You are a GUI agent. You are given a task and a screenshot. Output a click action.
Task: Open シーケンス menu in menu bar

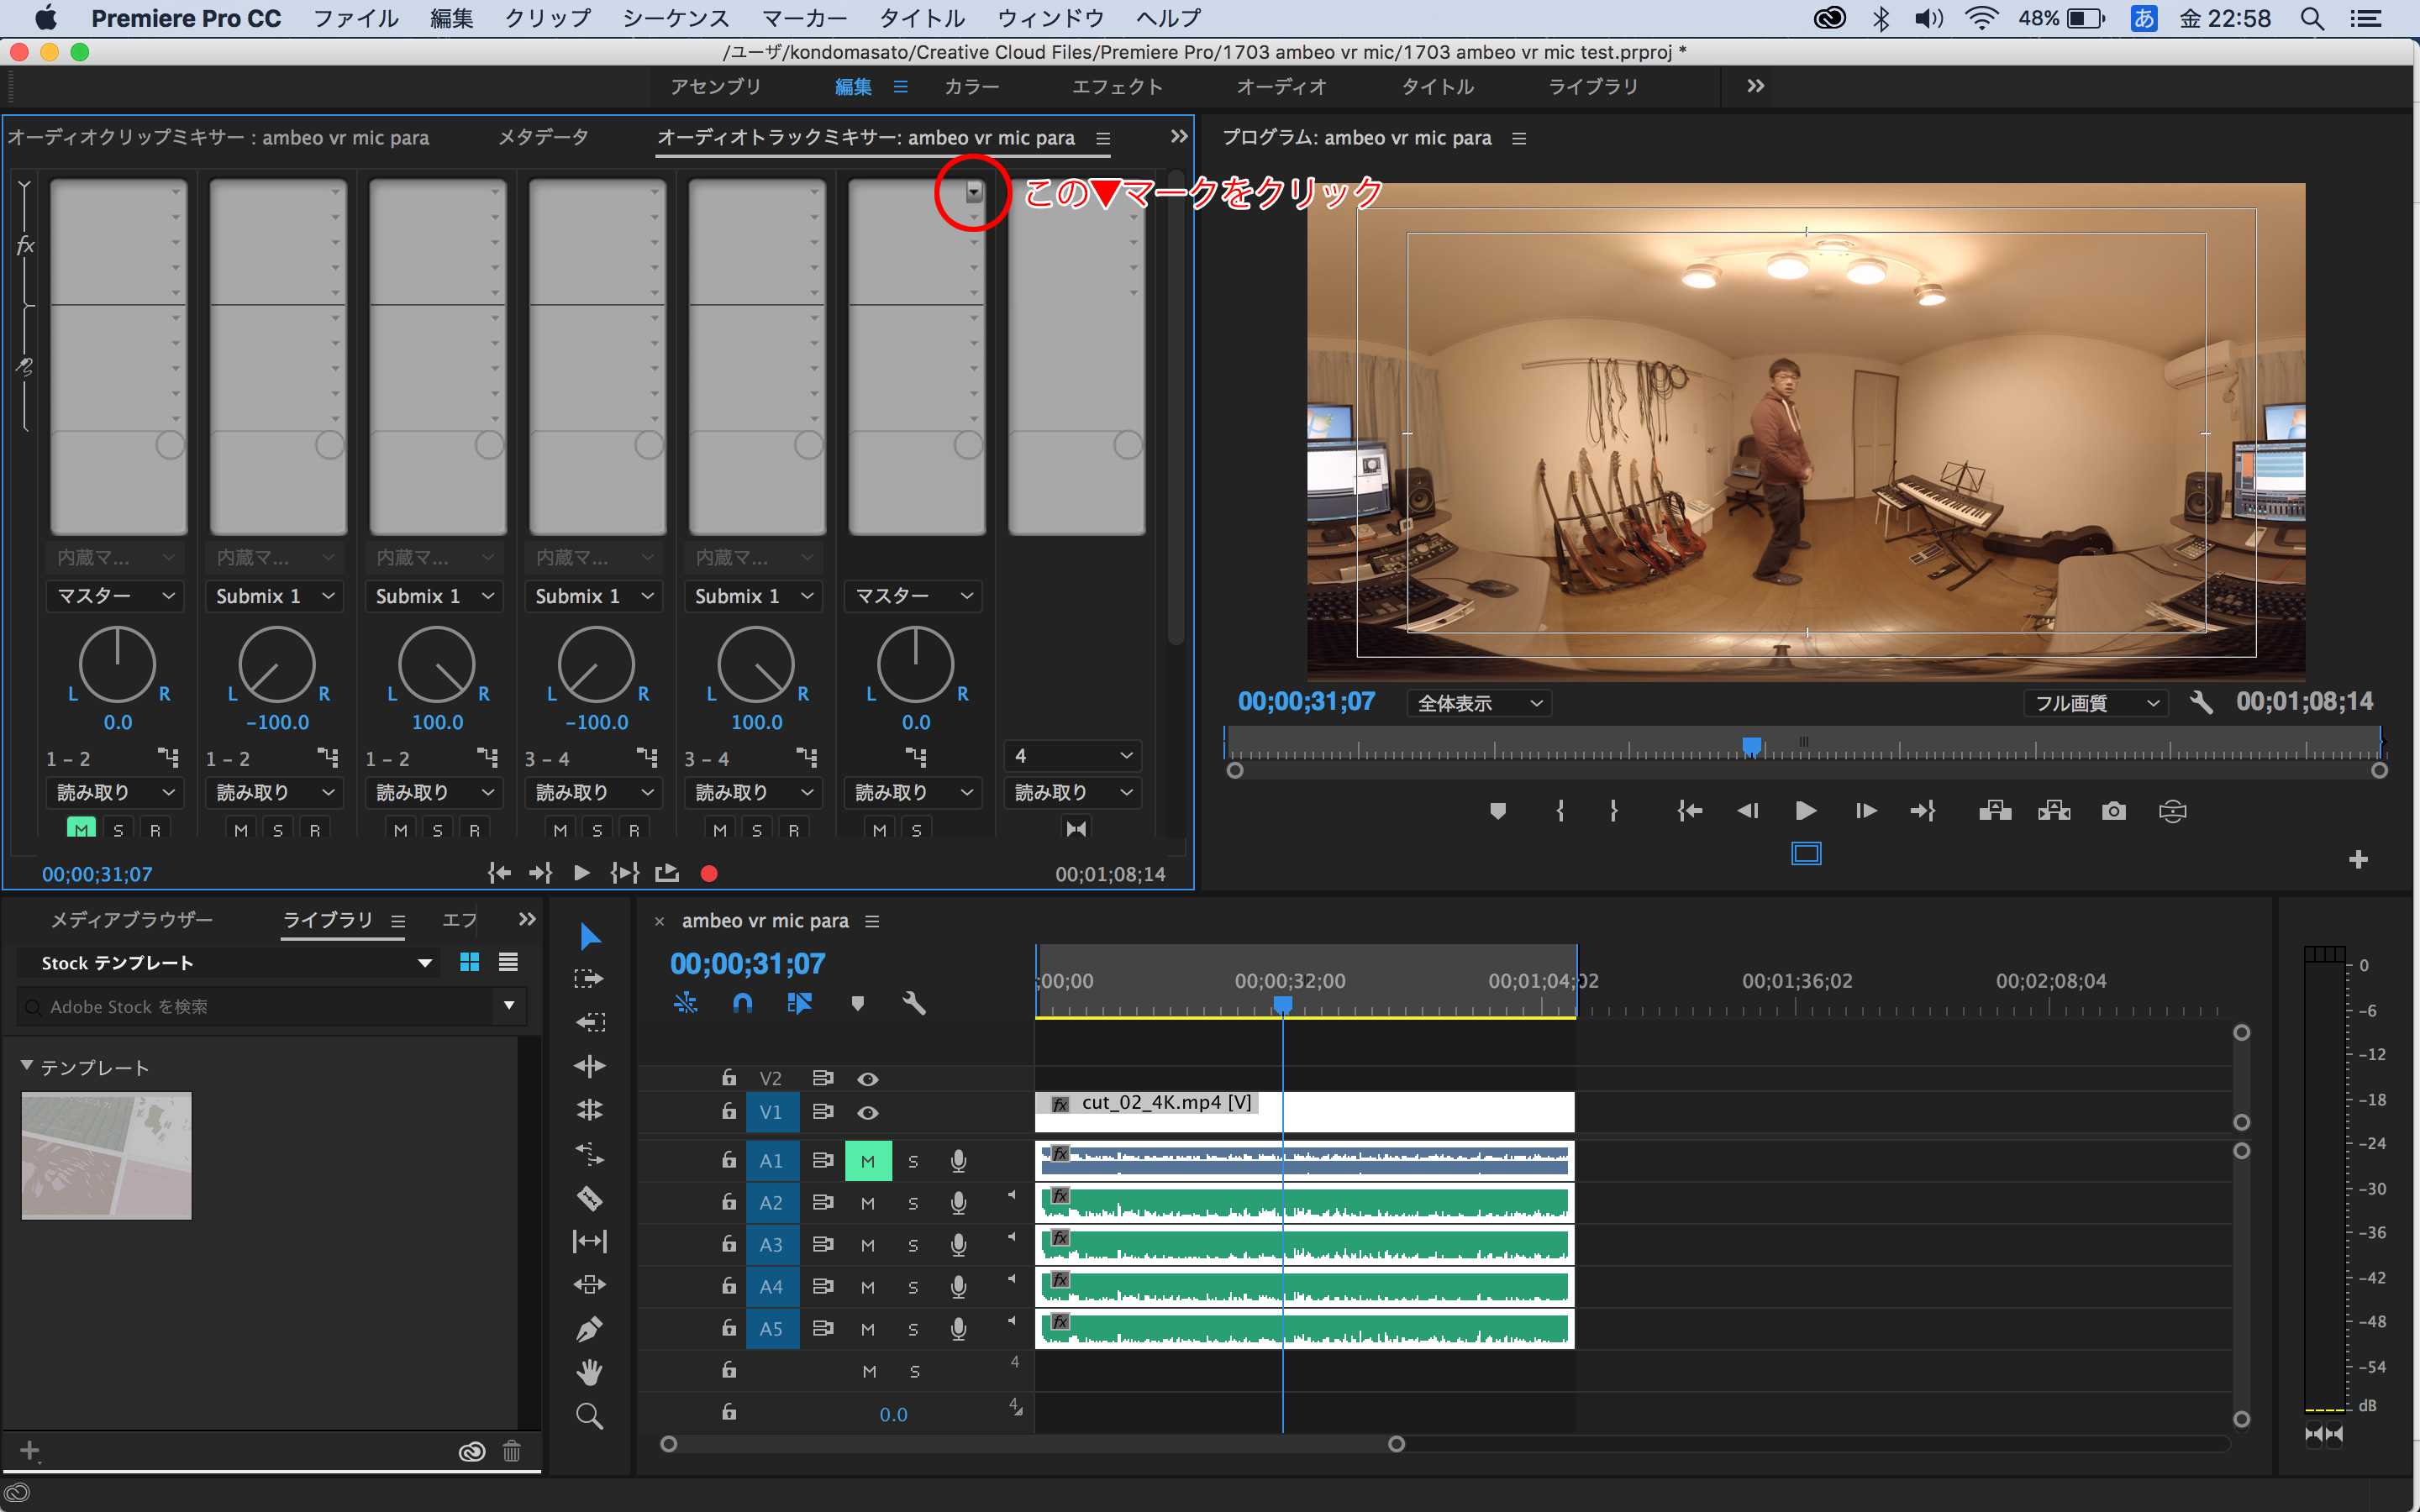[x=676, y=18]
